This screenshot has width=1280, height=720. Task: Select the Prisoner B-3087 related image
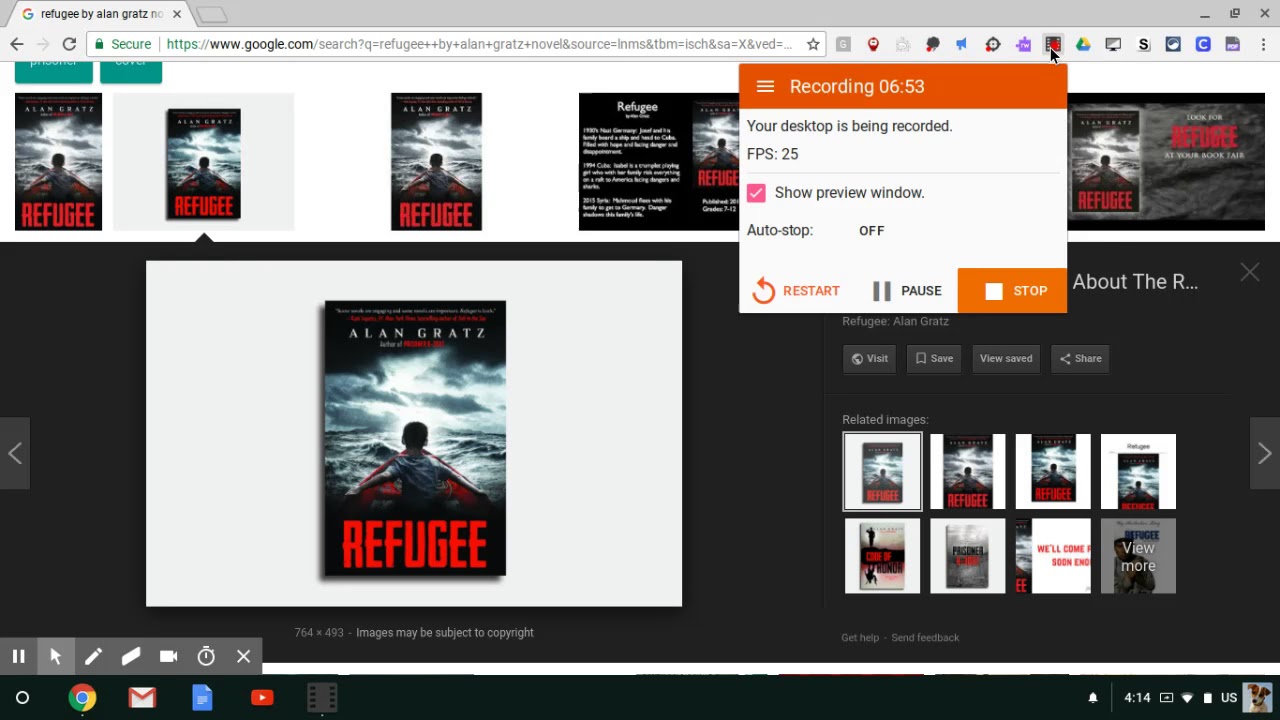[x=968, y=556]
